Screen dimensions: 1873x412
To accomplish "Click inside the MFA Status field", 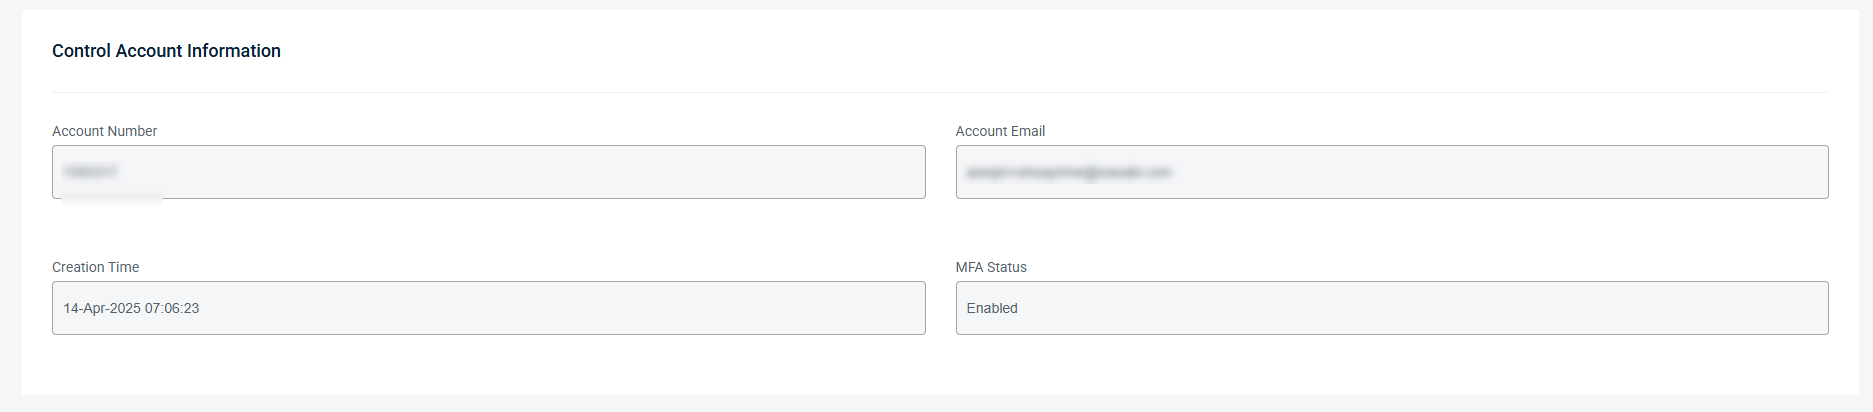I will tap(1392, 308).
